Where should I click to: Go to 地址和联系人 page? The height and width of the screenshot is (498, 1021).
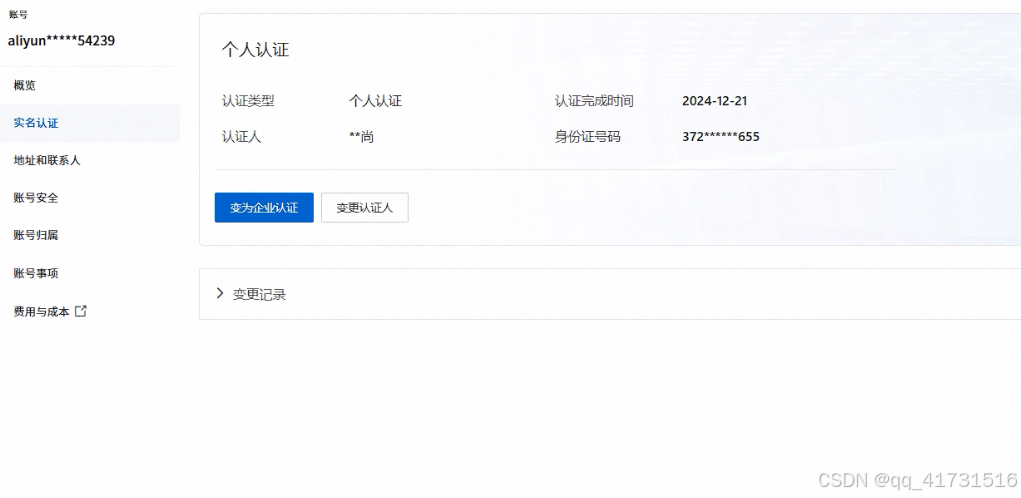[47, 160]
